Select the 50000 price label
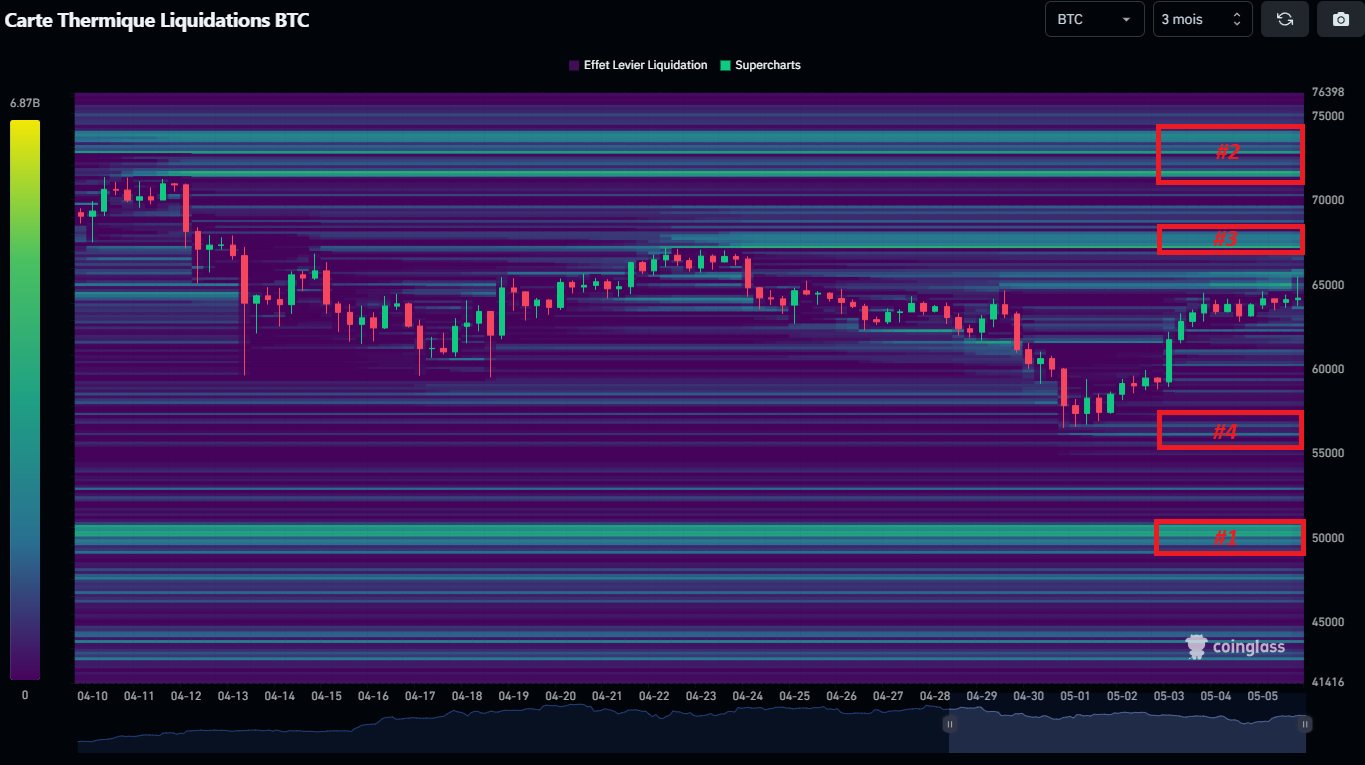Viewport: 1365px width, 765px height. [1328, 537]
